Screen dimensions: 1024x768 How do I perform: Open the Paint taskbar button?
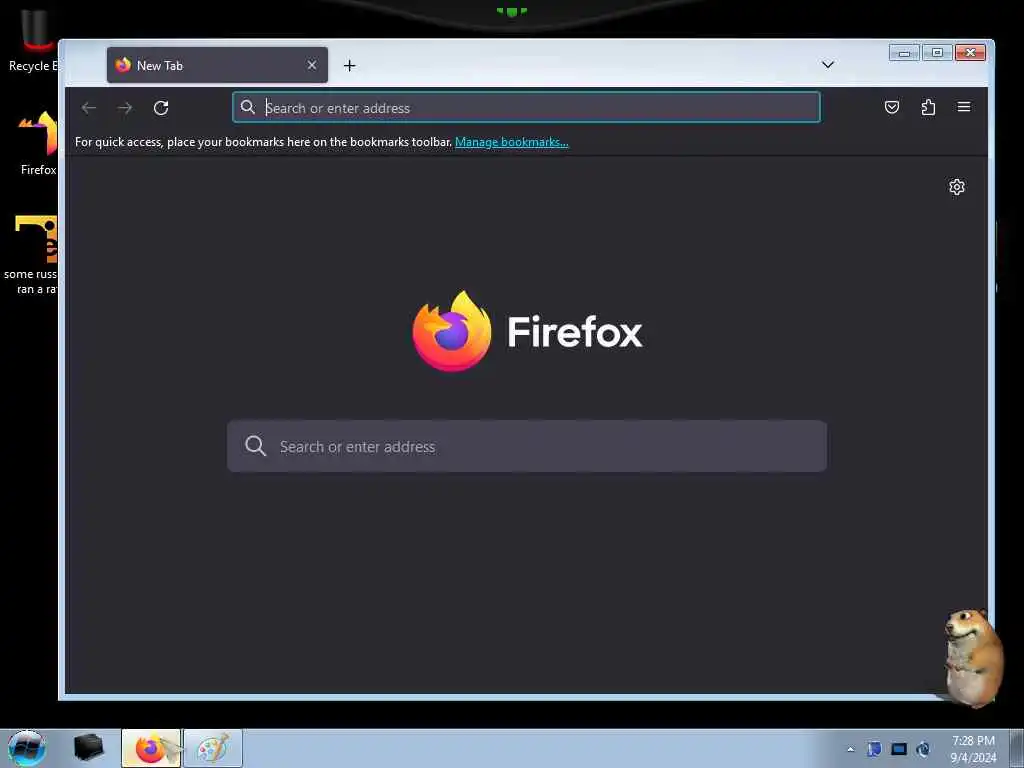(213, 748)
